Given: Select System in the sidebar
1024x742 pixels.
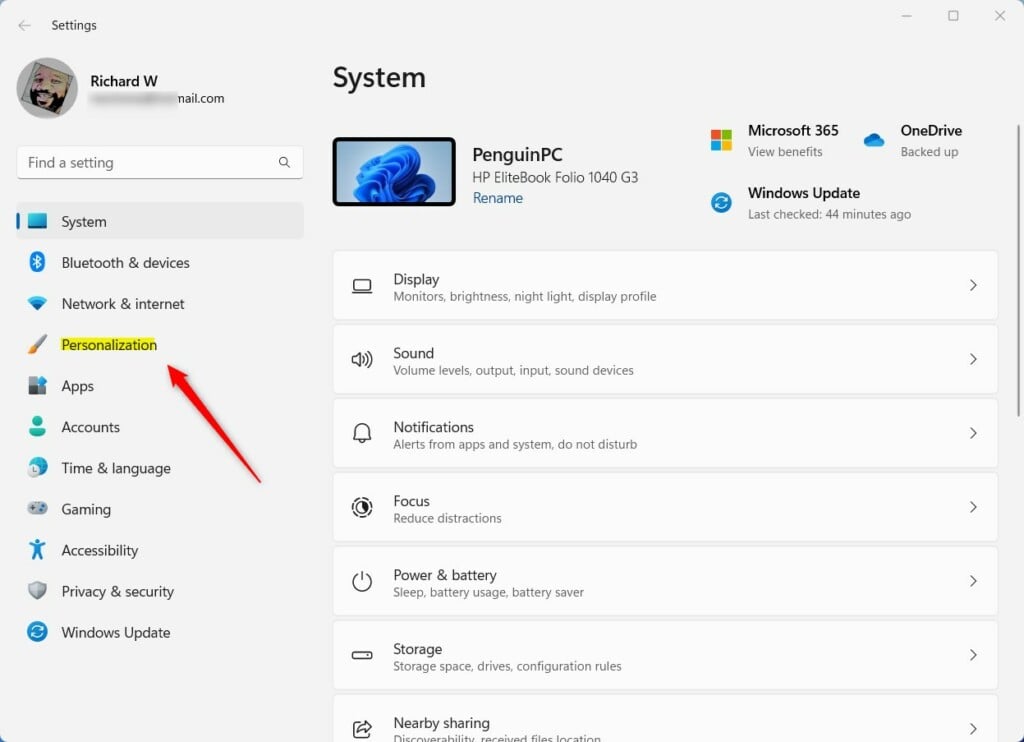Looking at the screenshot, I should tap(160, 221).
